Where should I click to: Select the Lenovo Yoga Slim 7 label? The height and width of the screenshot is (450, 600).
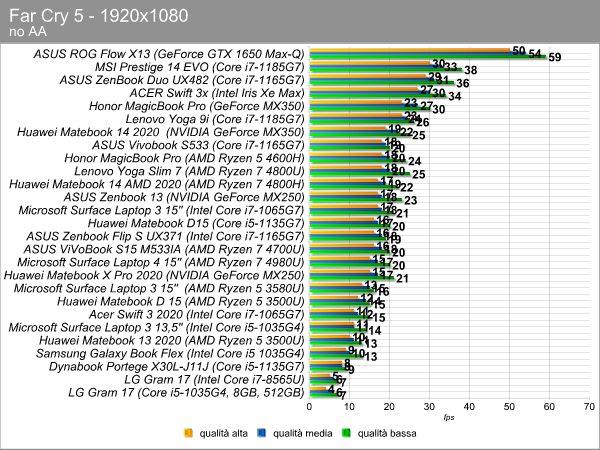[189, 171]
